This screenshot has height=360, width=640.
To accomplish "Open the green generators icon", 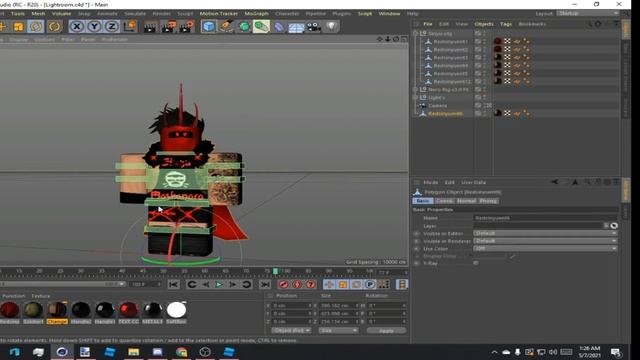I will click(x=244, y=27).
